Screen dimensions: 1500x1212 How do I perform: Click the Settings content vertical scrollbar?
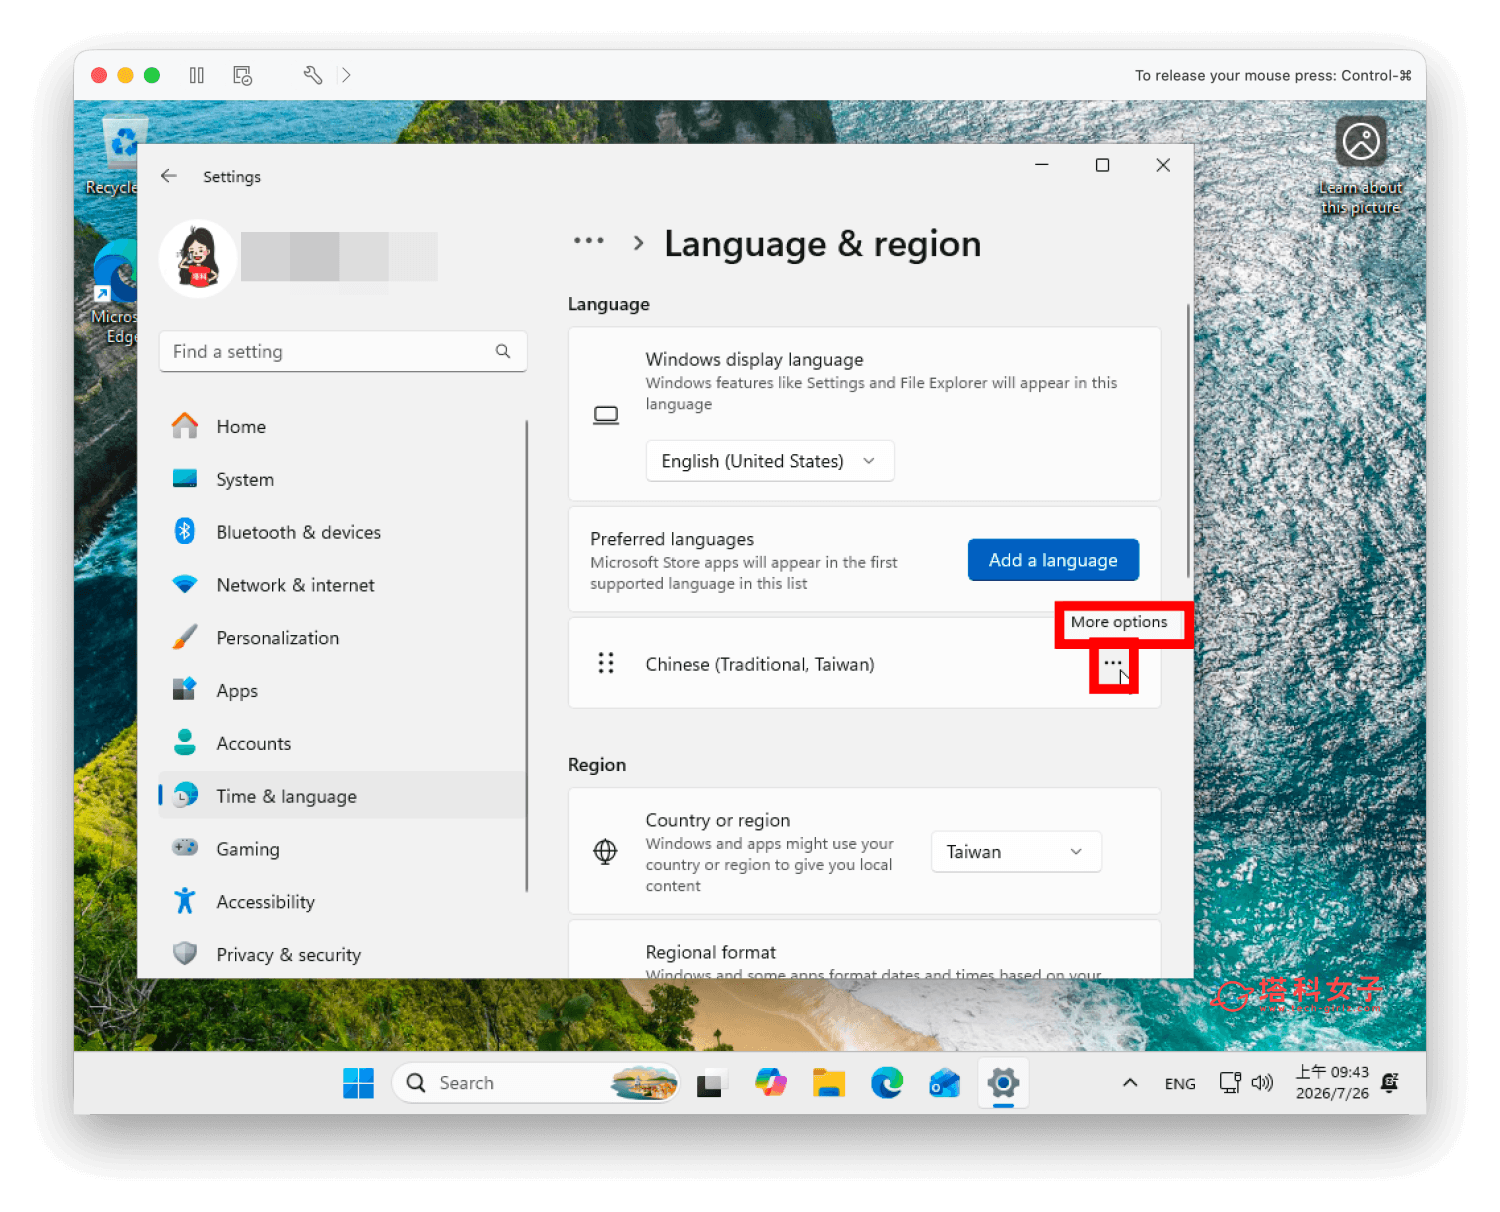1188,440
